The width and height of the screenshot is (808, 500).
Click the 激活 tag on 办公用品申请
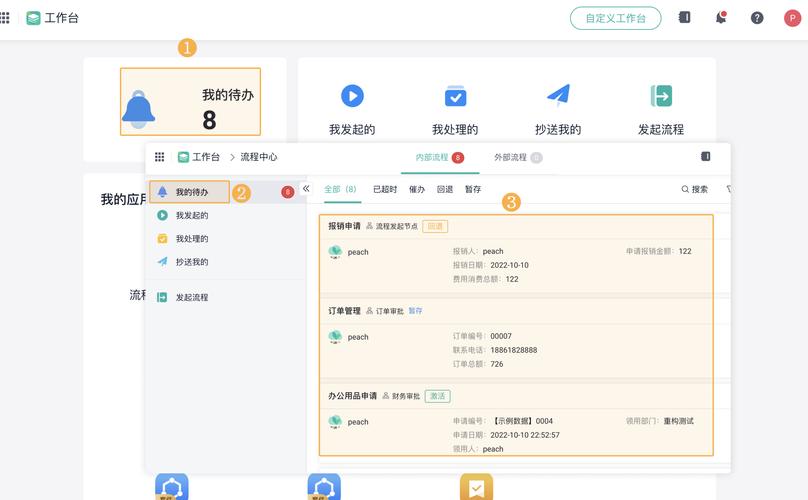[x=437, y=396]
